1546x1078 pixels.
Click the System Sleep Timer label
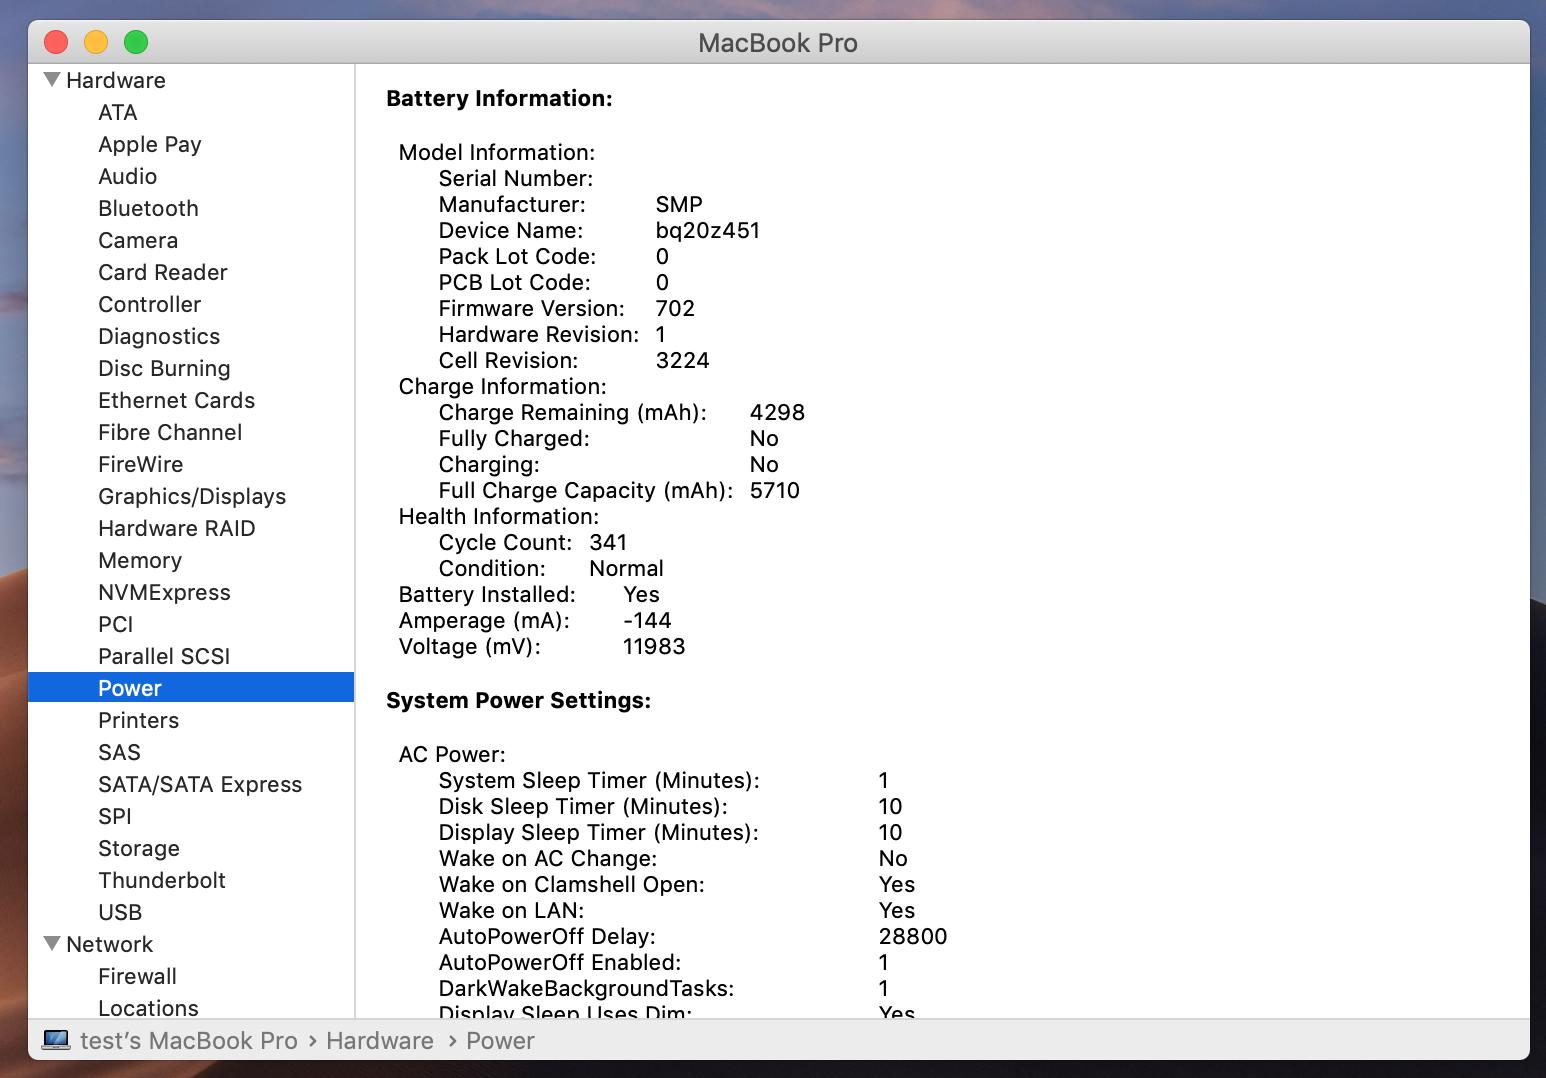click(599, 780)
